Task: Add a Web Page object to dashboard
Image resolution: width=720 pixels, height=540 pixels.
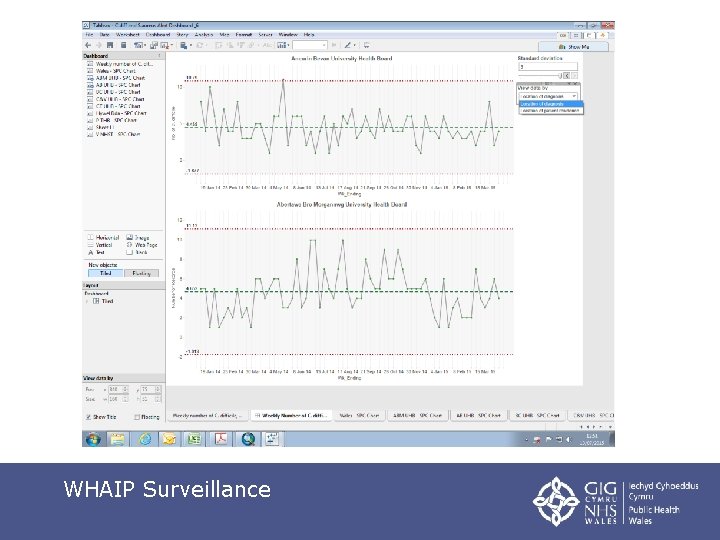Action: pos(142,245)
